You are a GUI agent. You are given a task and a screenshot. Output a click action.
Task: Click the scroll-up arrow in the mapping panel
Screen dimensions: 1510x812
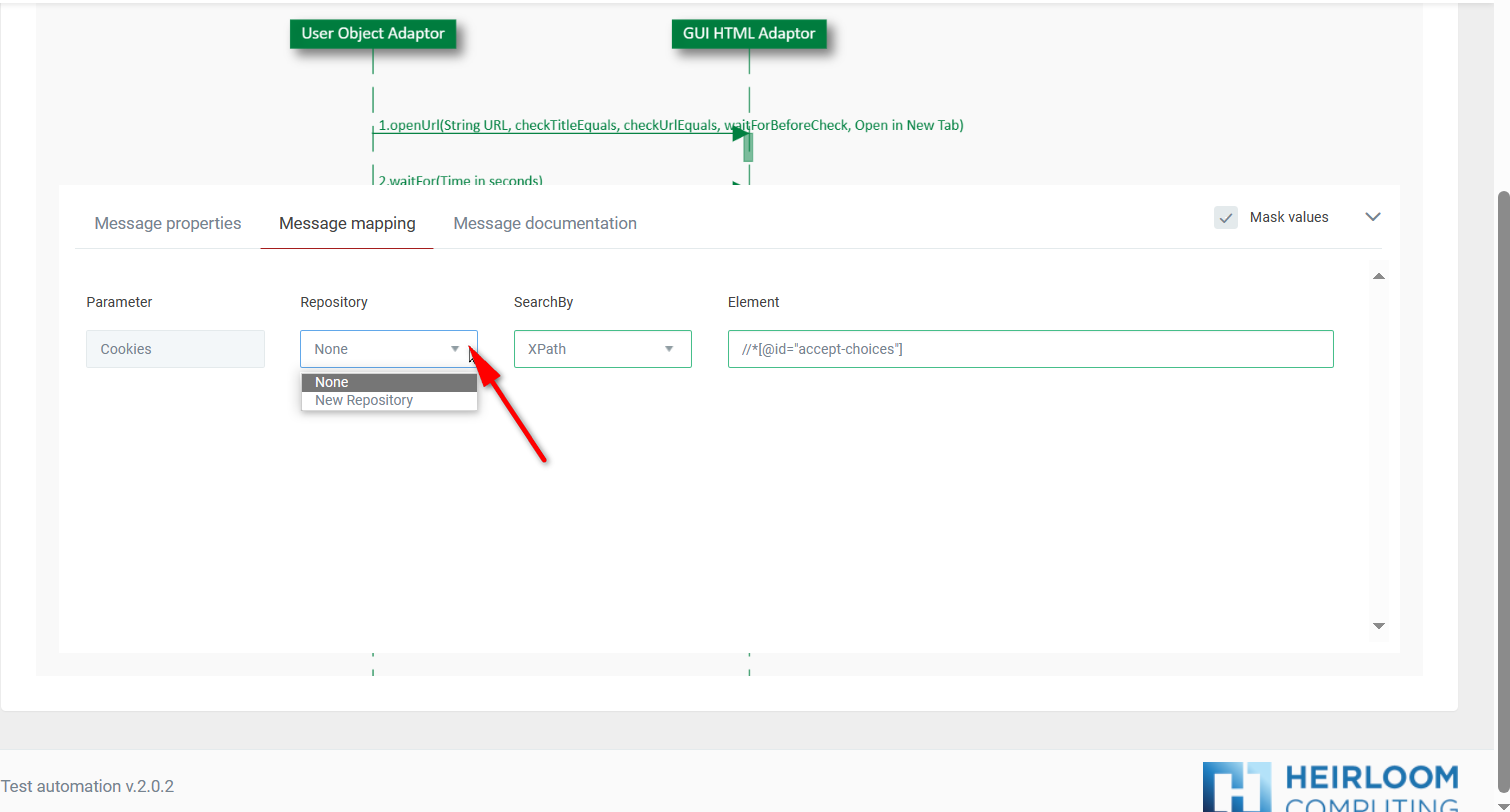coord(1379,276)
